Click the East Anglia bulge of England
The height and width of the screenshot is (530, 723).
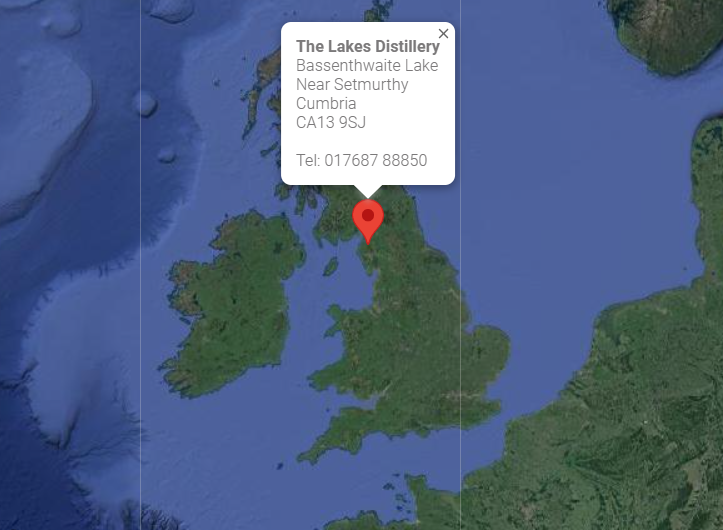point(489,351)
